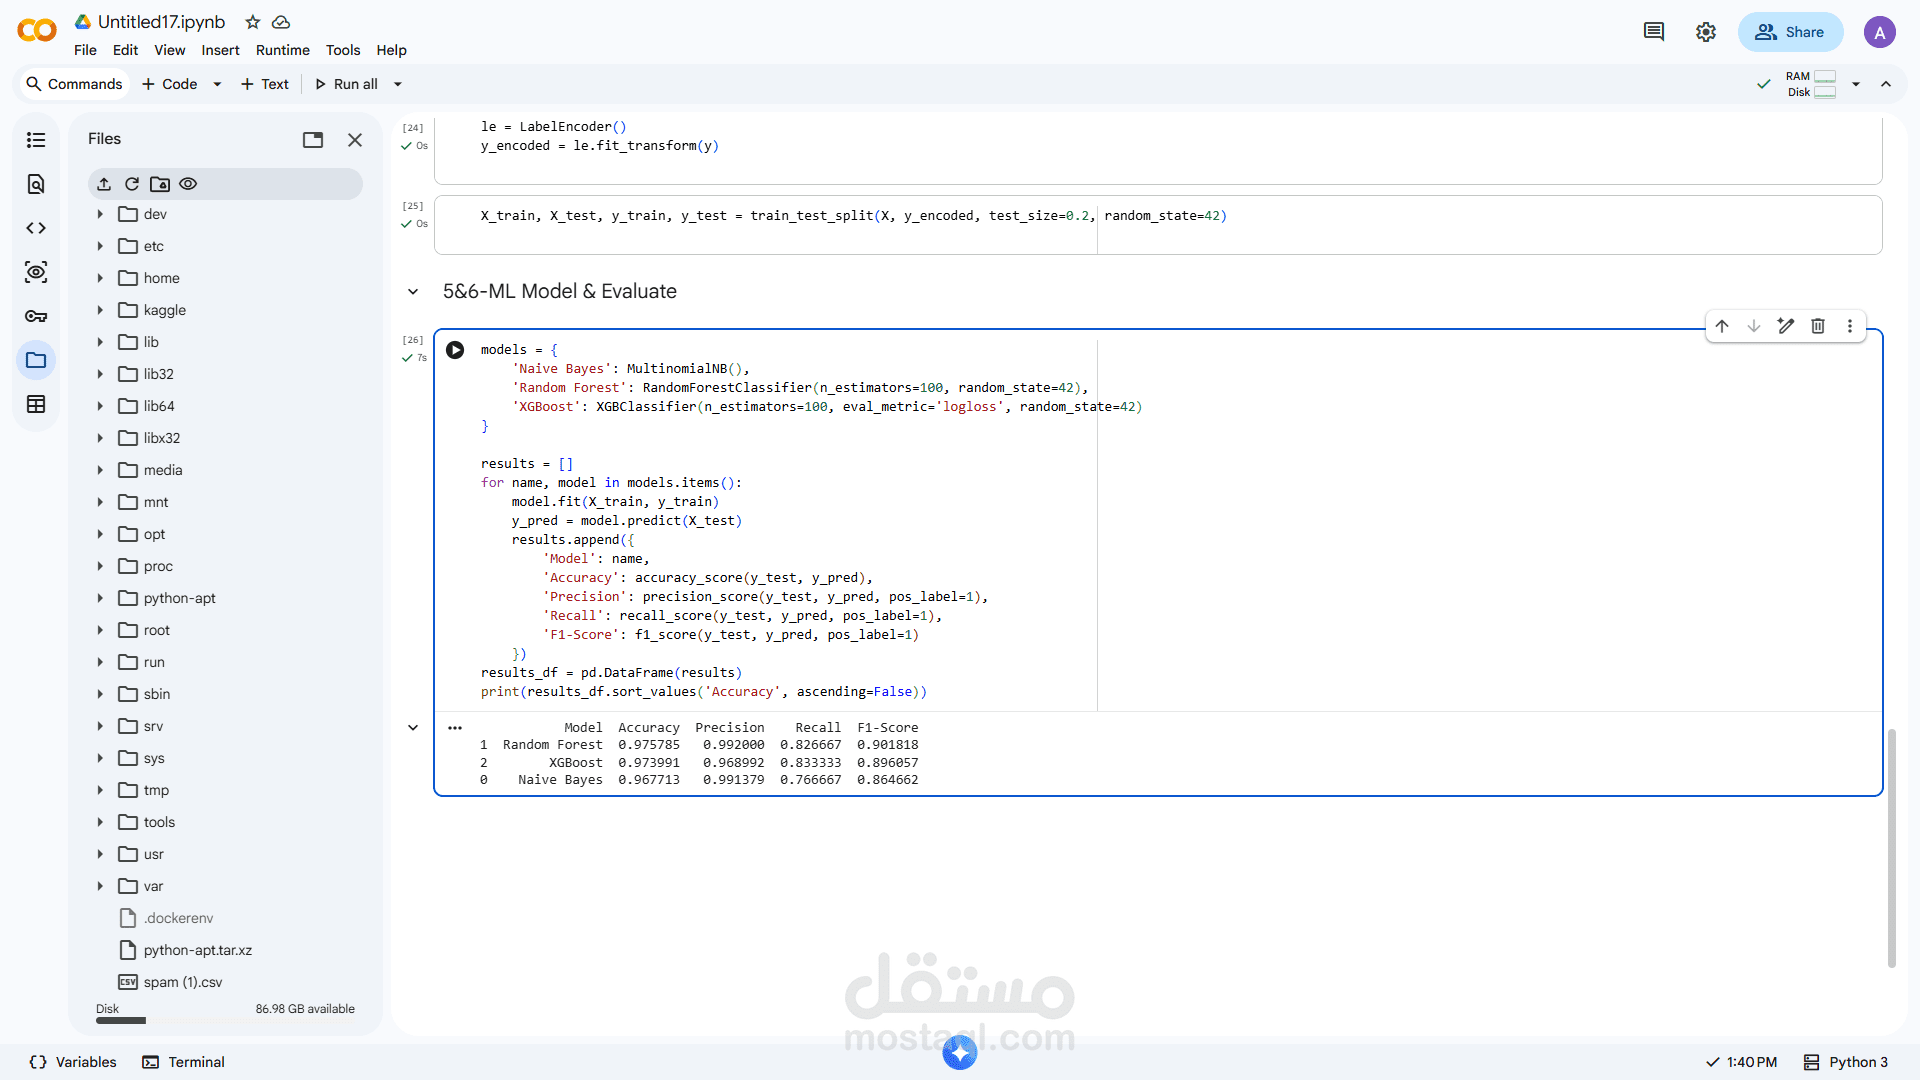Open the Run all dropdown arrow
This screenshot has height=1080, width=1920.
tap(398, 84)
